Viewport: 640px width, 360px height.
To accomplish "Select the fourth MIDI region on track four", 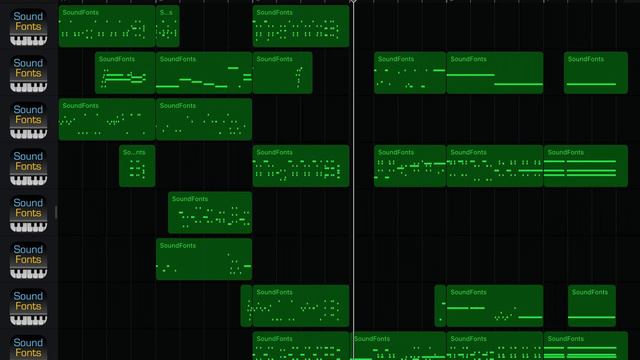I will coord(495,166).
